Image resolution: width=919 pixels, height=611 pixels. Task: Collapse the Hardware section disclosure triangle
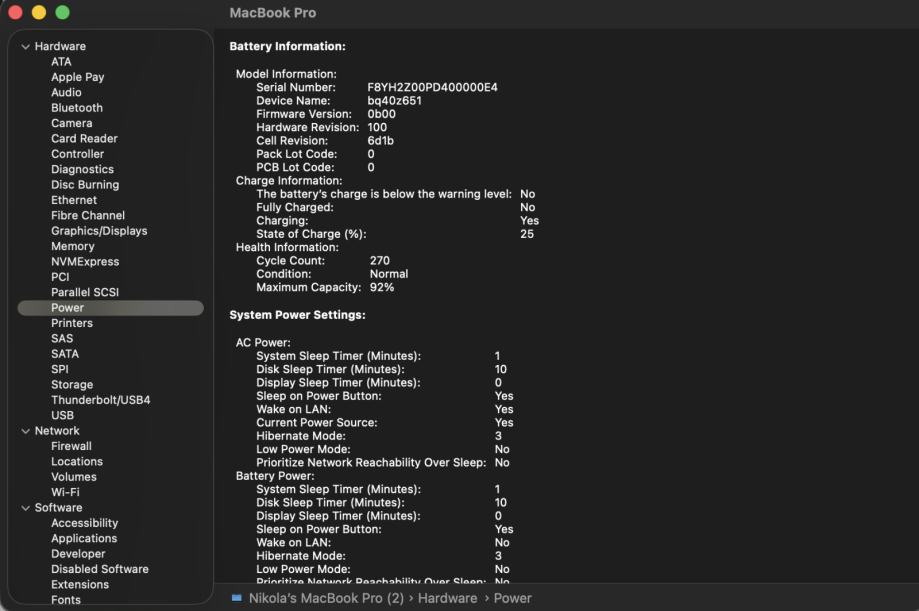pyautogui.click(x=26, y=47)
